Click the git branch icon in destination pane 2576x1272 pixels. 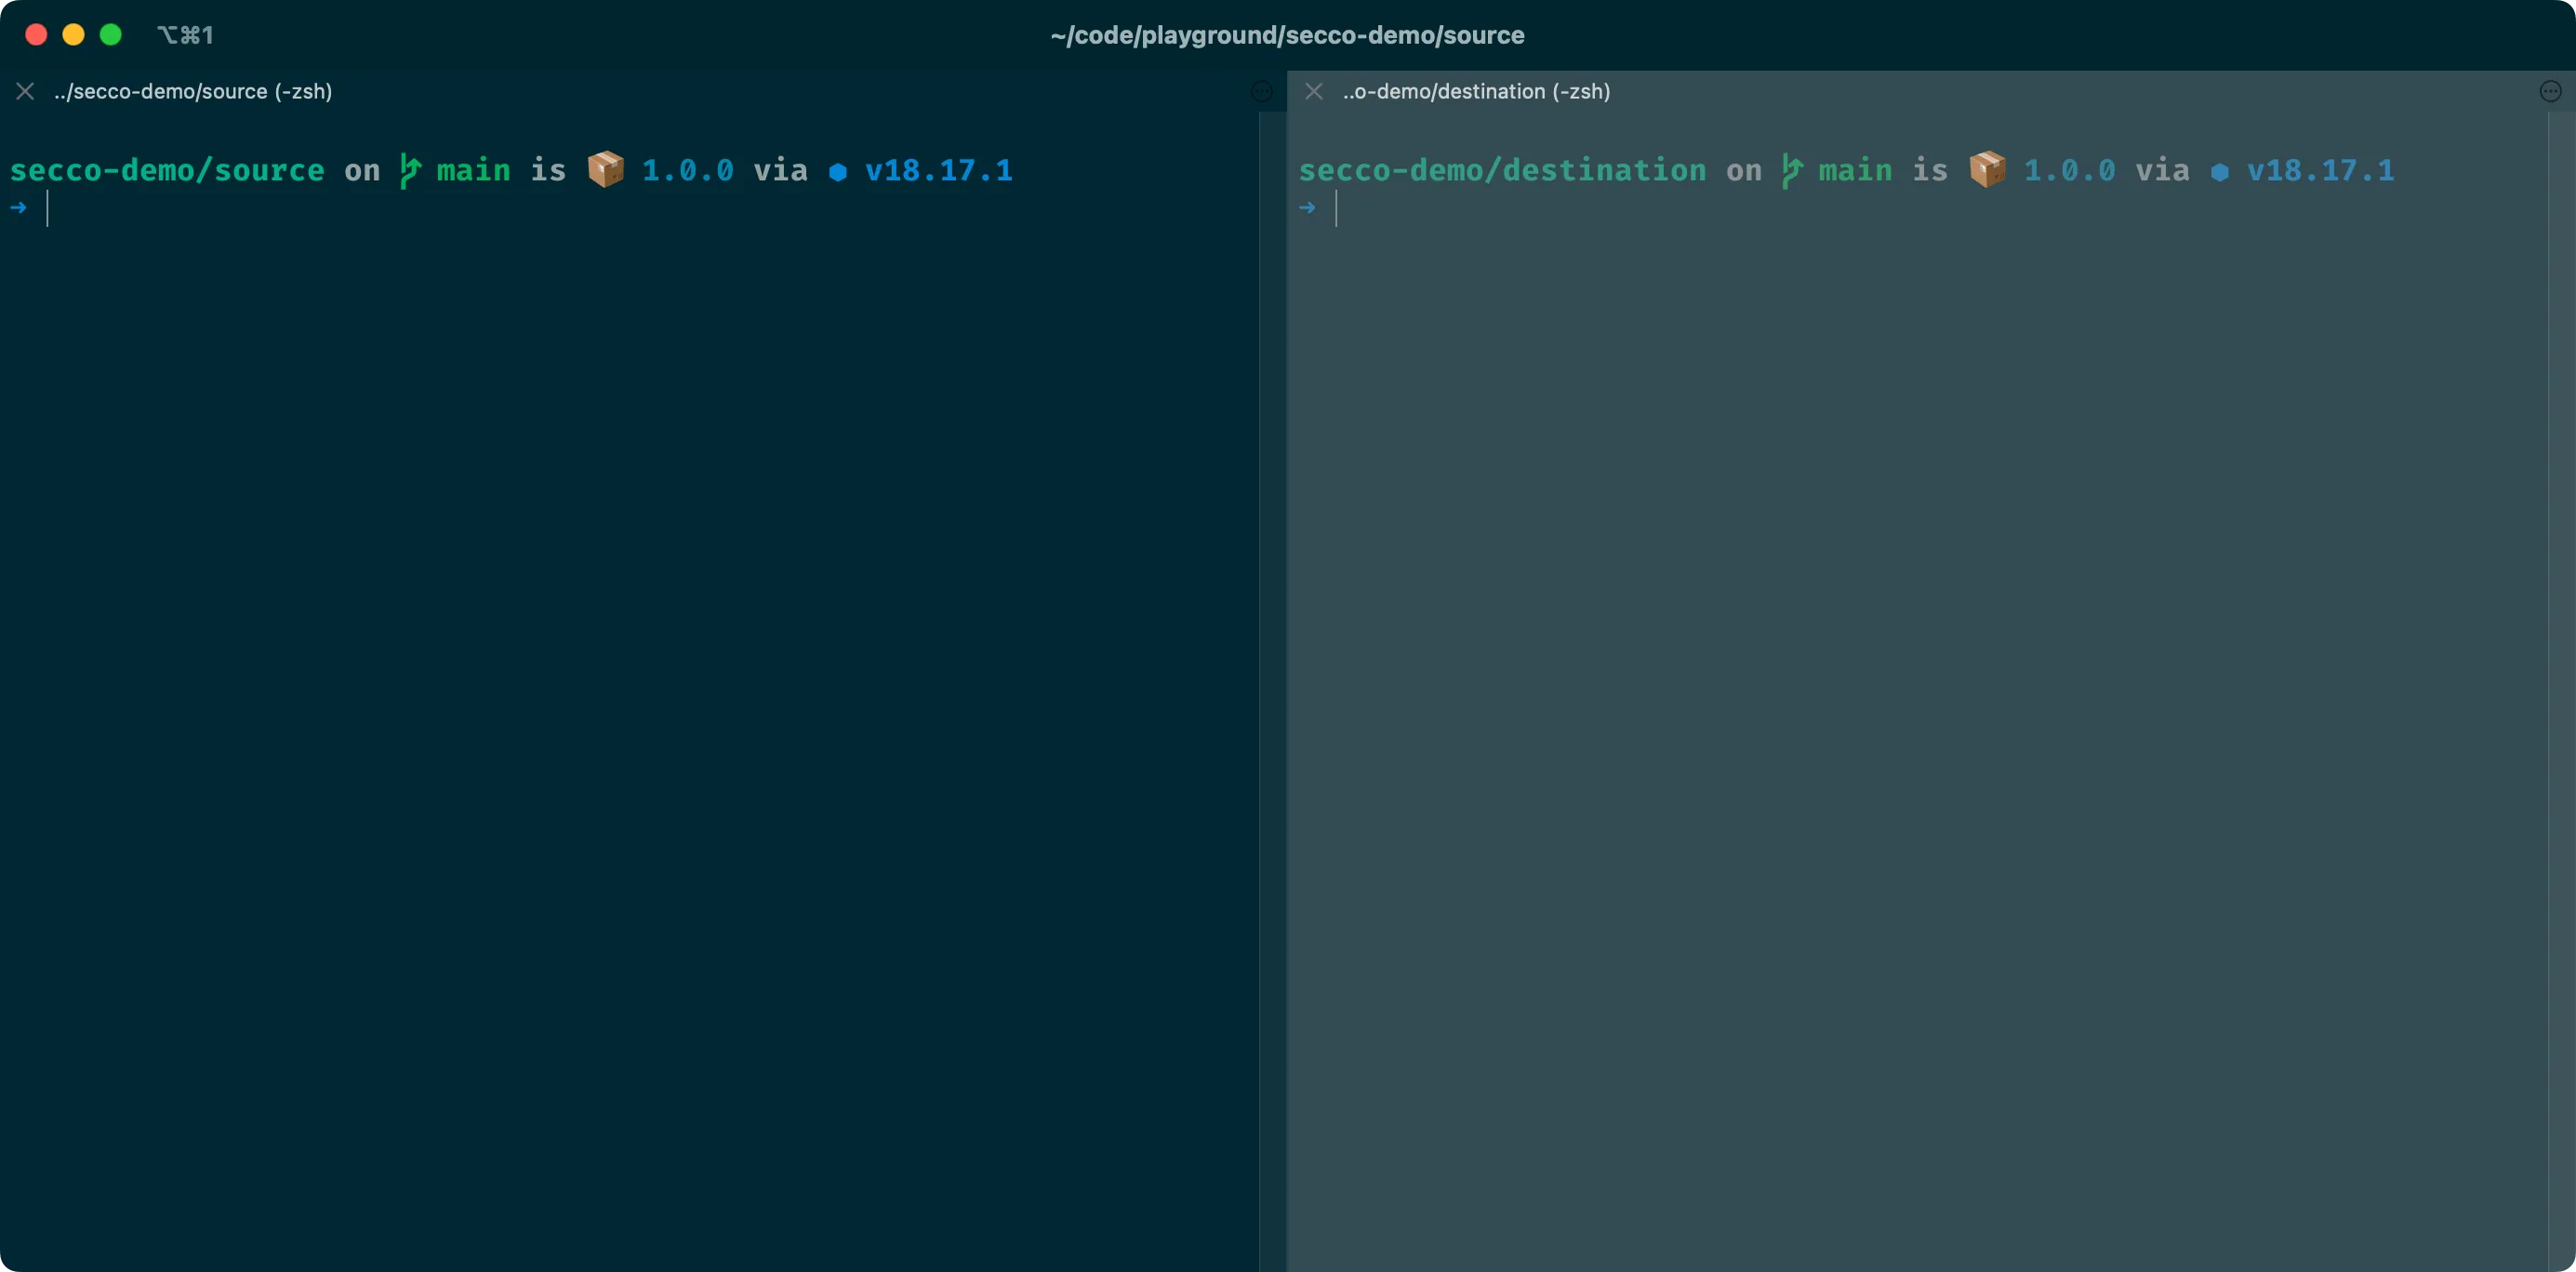[x=1791, y=171]
